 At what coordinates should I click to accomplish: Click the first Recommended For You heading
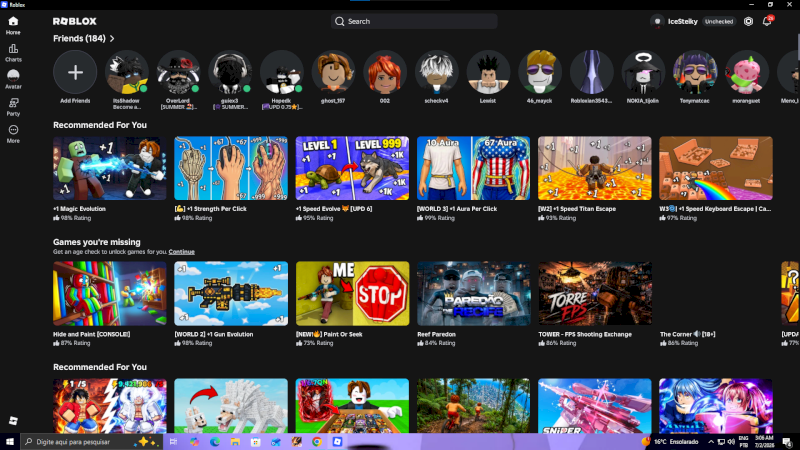coord(100,125)
